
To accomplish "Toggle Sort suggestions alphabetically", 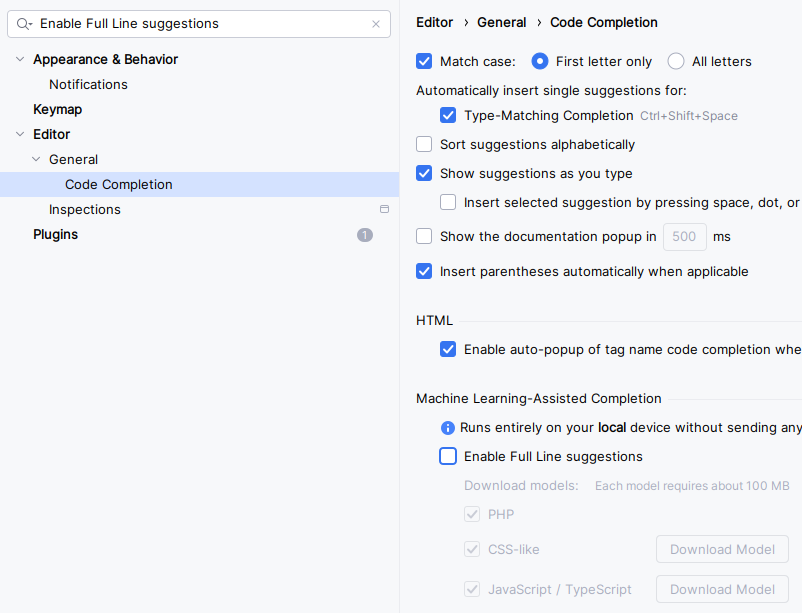I will click(x=424, y=145).
